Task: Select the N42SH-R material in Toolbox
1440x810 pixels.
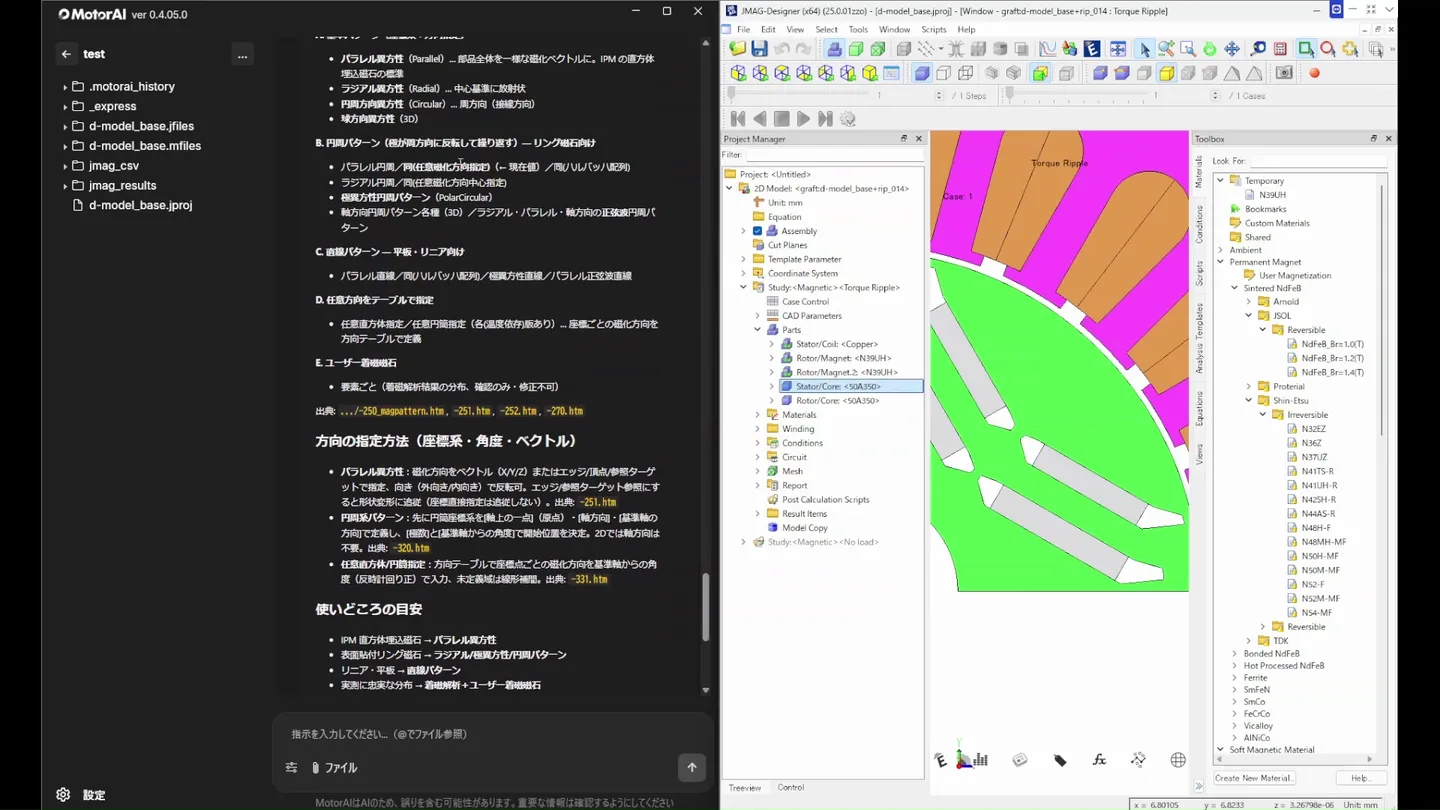Action: tap(1318, 500)
